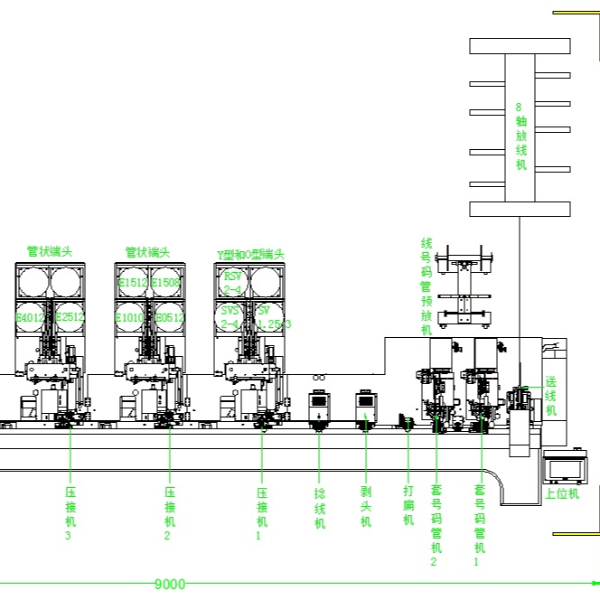The image size is (600, 600).
Task: Click the RSV 2-4 terminal reel
Action: pos(231,282)
